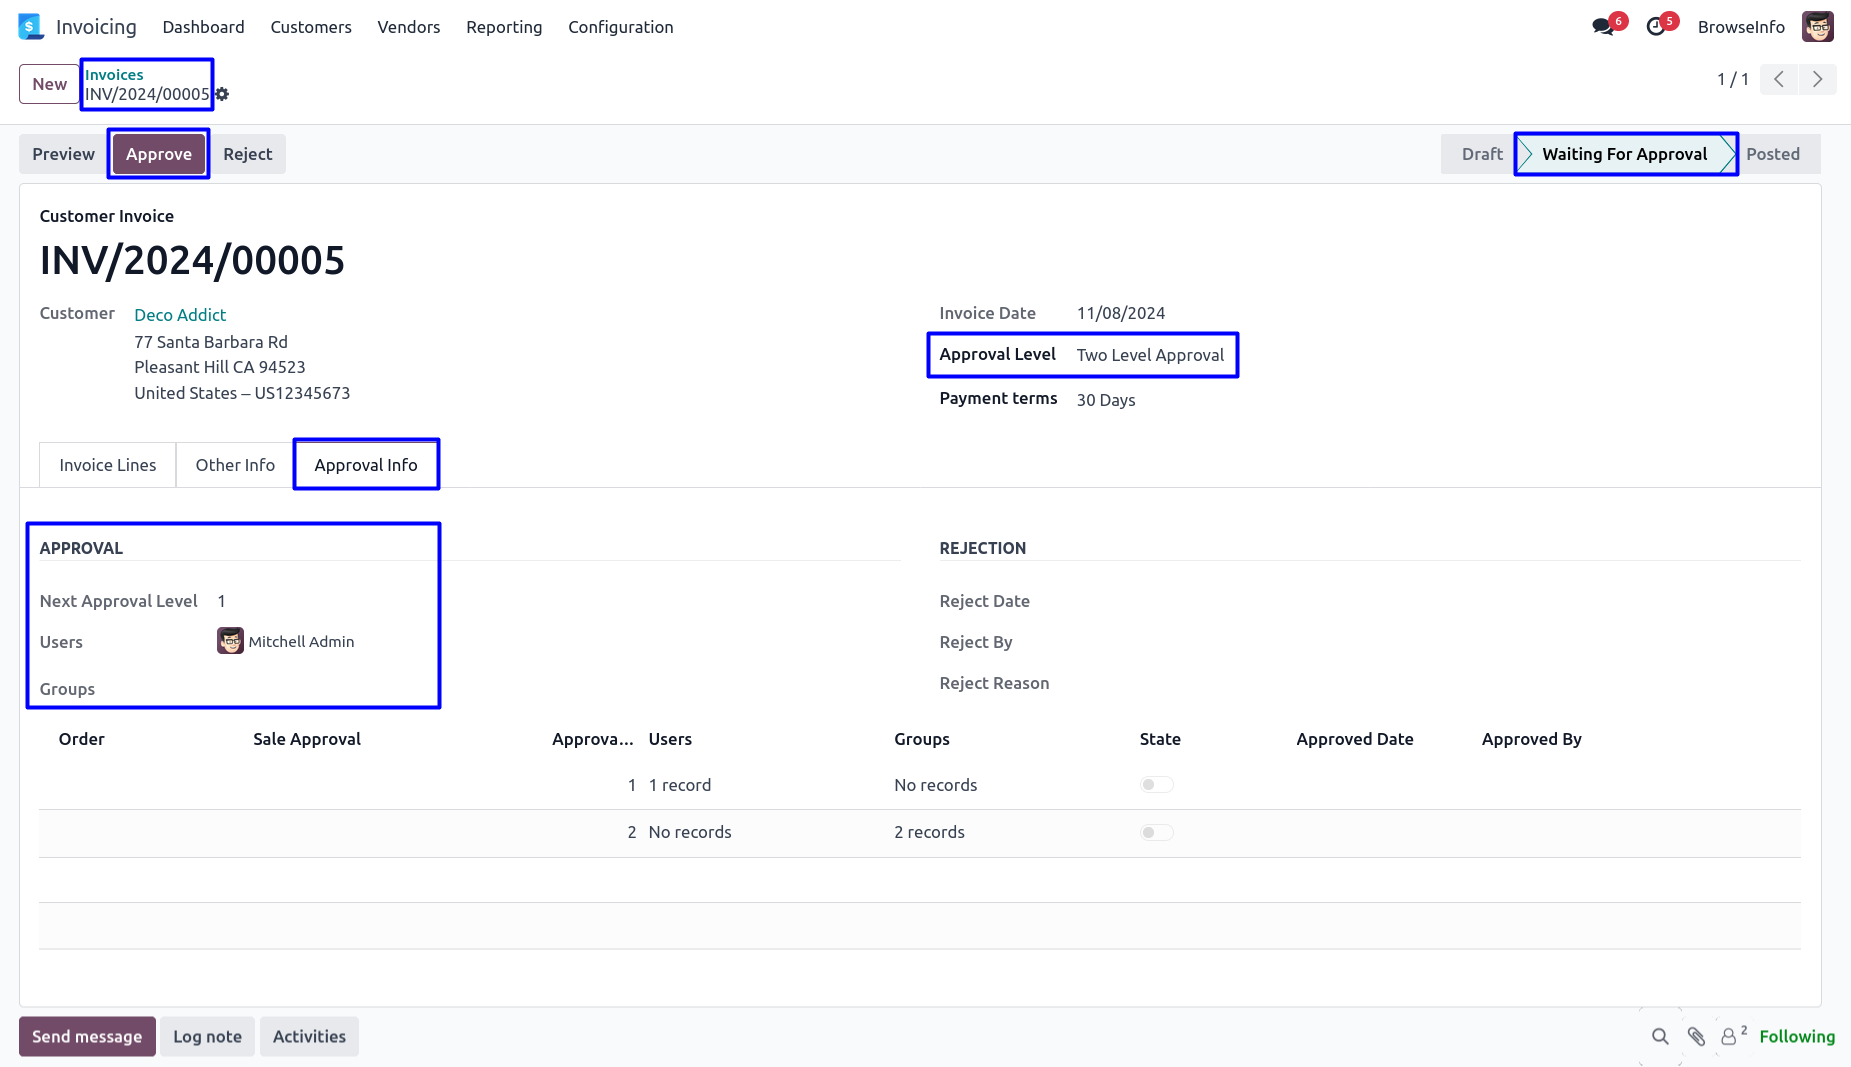This screenshot has width=1851, height=1067.
Task: Go to next record arrow
Action: point(1817,79)
